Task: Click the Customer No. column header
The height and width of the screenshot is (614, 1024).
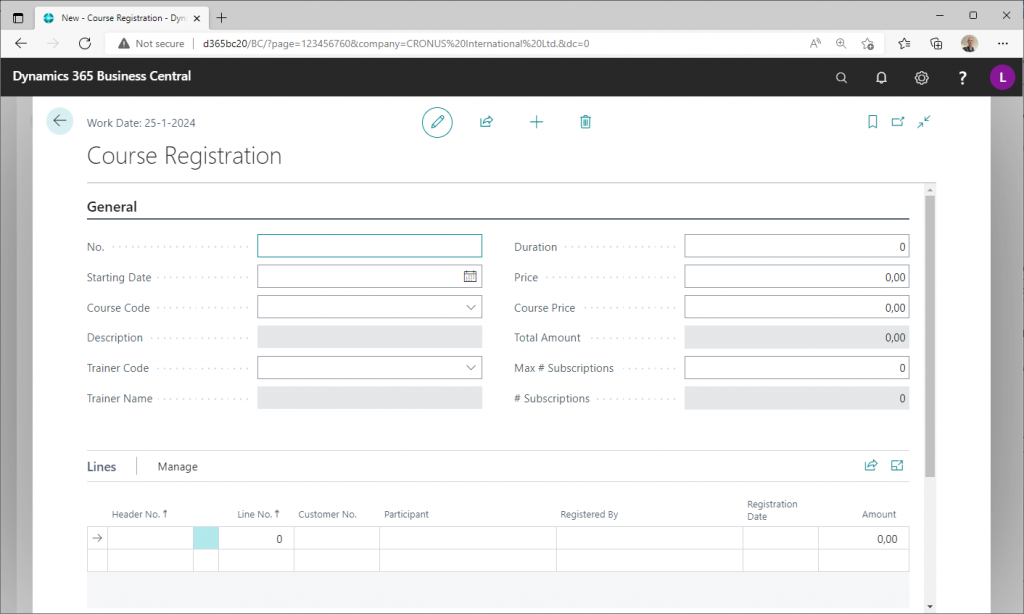Action: click(327, 514)
